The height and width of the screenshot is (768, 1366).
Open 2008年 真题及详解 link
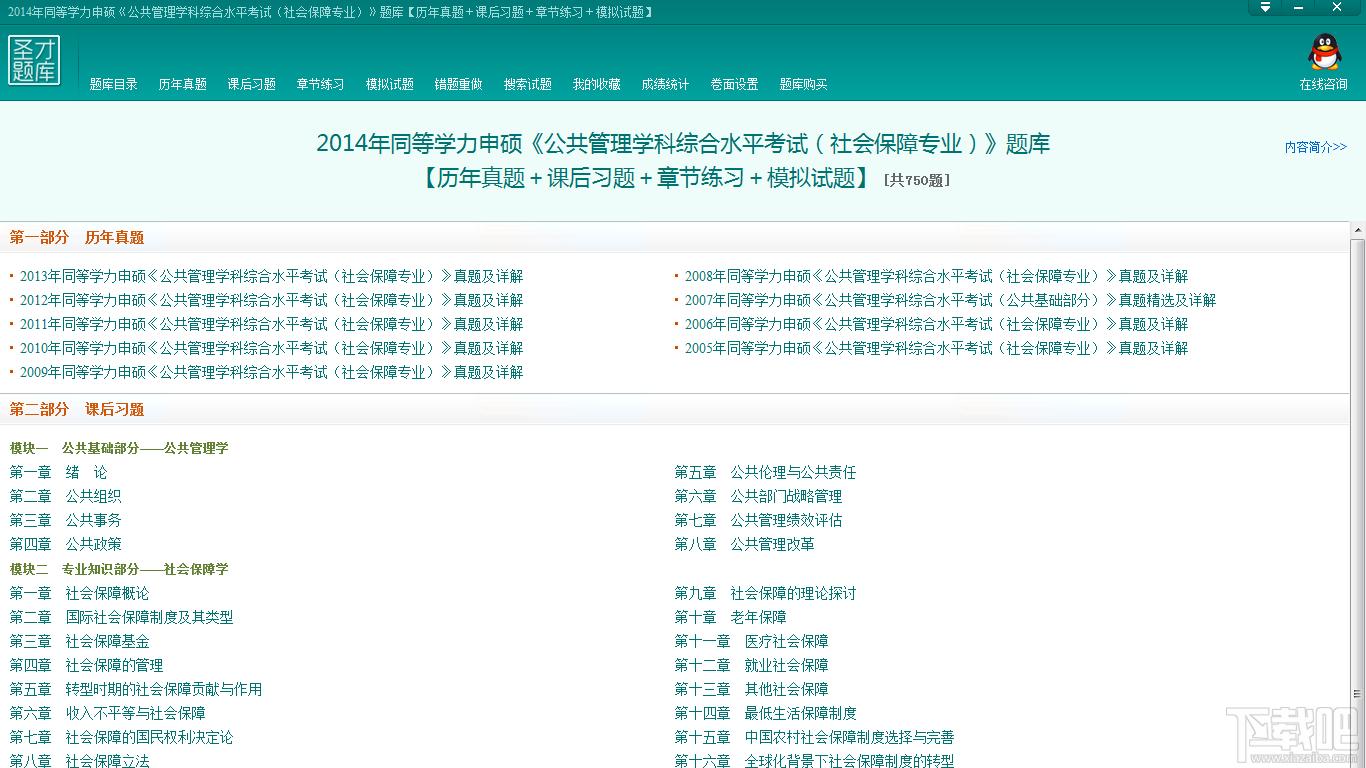pos(936,277)
